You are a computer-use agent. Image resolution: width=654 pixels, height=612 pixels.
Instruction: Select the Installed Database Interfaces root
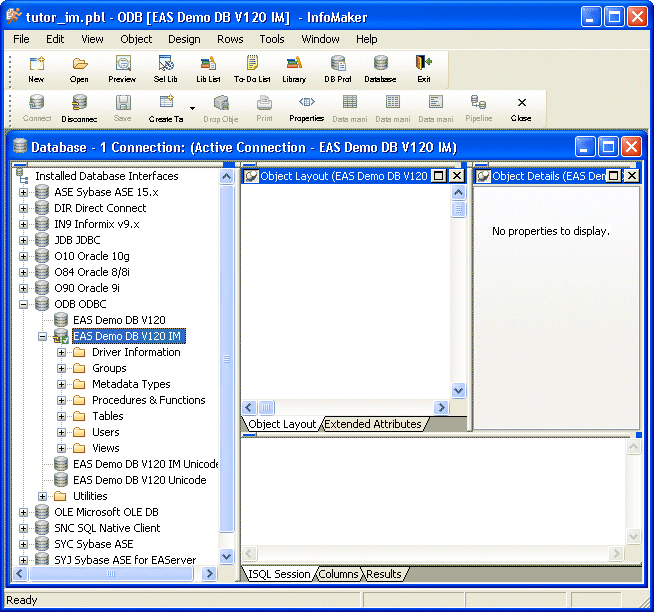tap(106, 176)
